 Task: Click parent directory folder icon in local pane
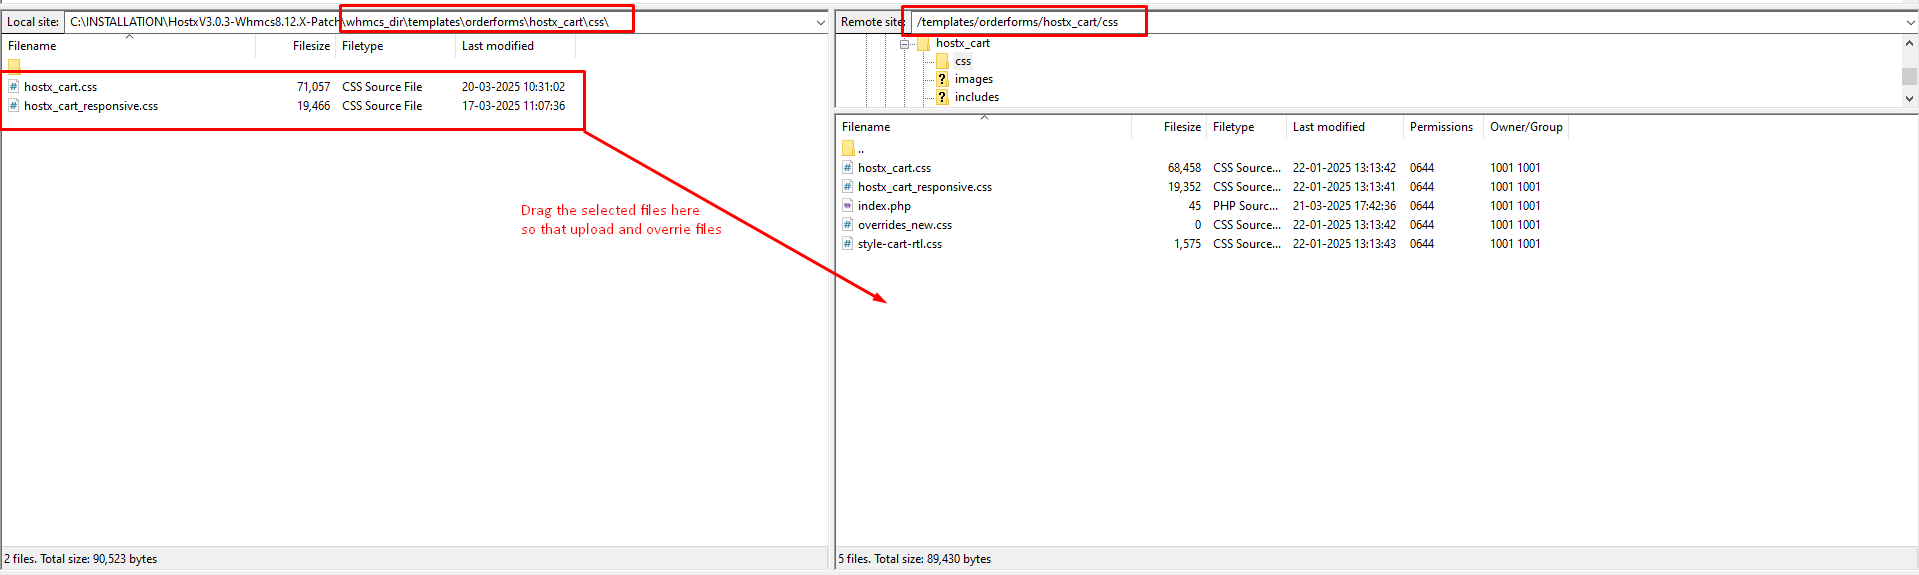[14, 66]
